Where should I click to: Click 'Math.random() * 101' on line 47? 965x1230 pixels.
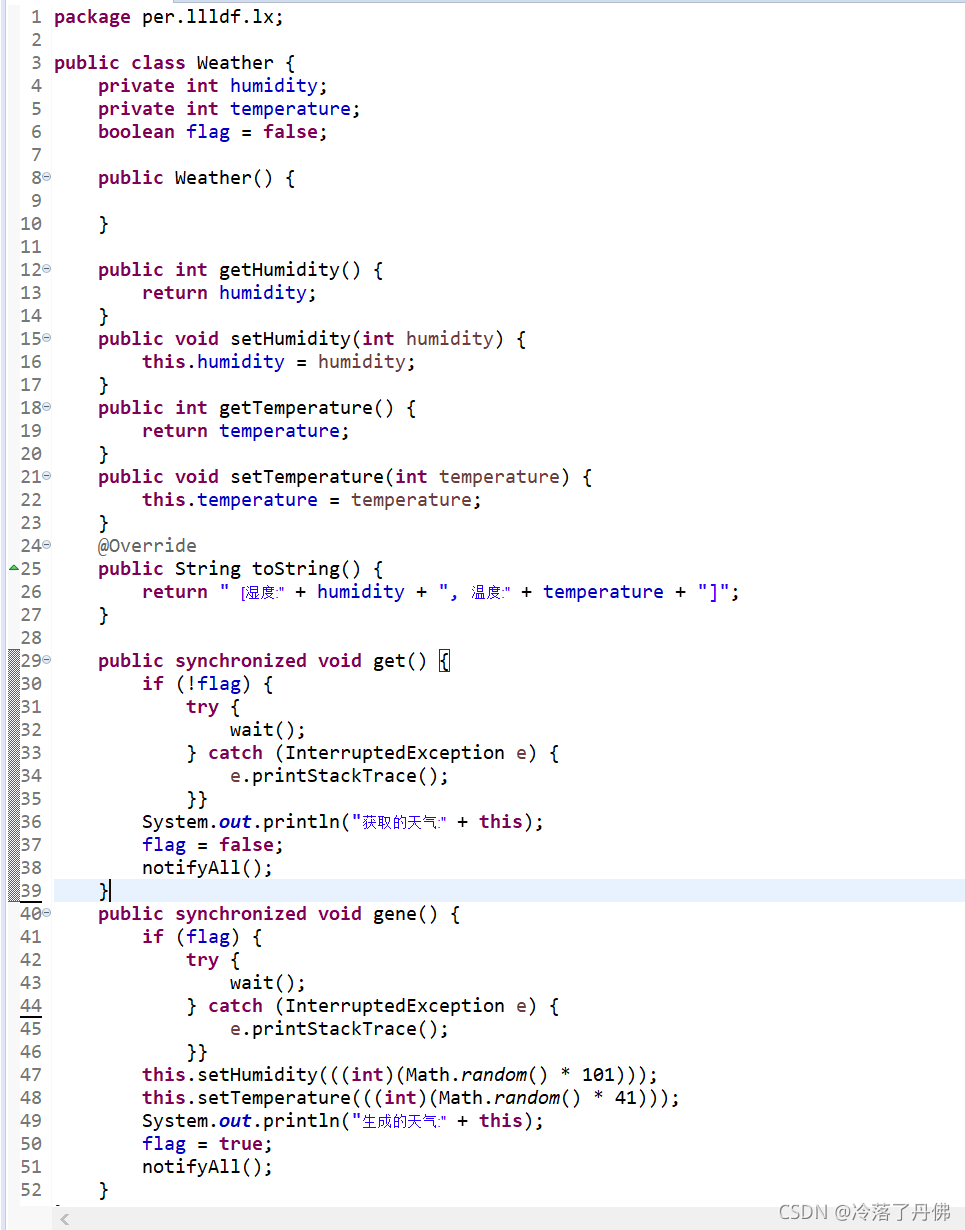pos(510,1075)
